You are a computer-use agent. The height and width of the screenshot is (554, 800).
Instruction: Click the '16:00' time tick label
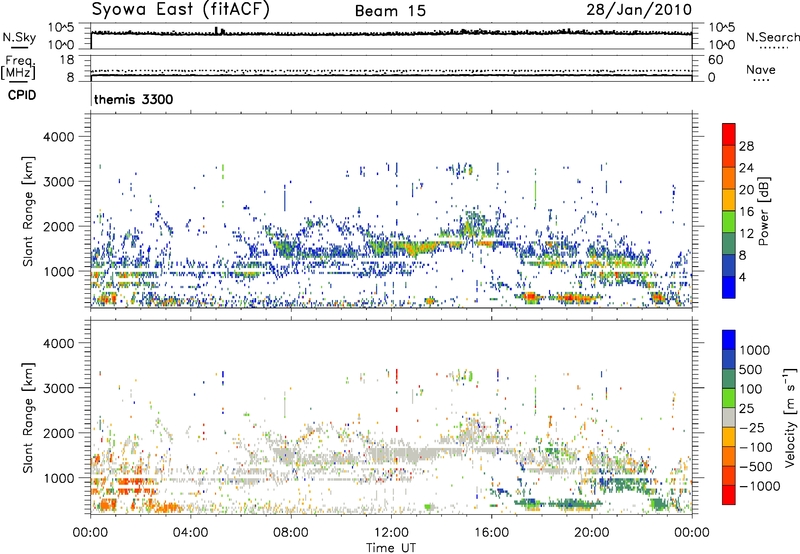pyautogui.click(x=491, y=533)
